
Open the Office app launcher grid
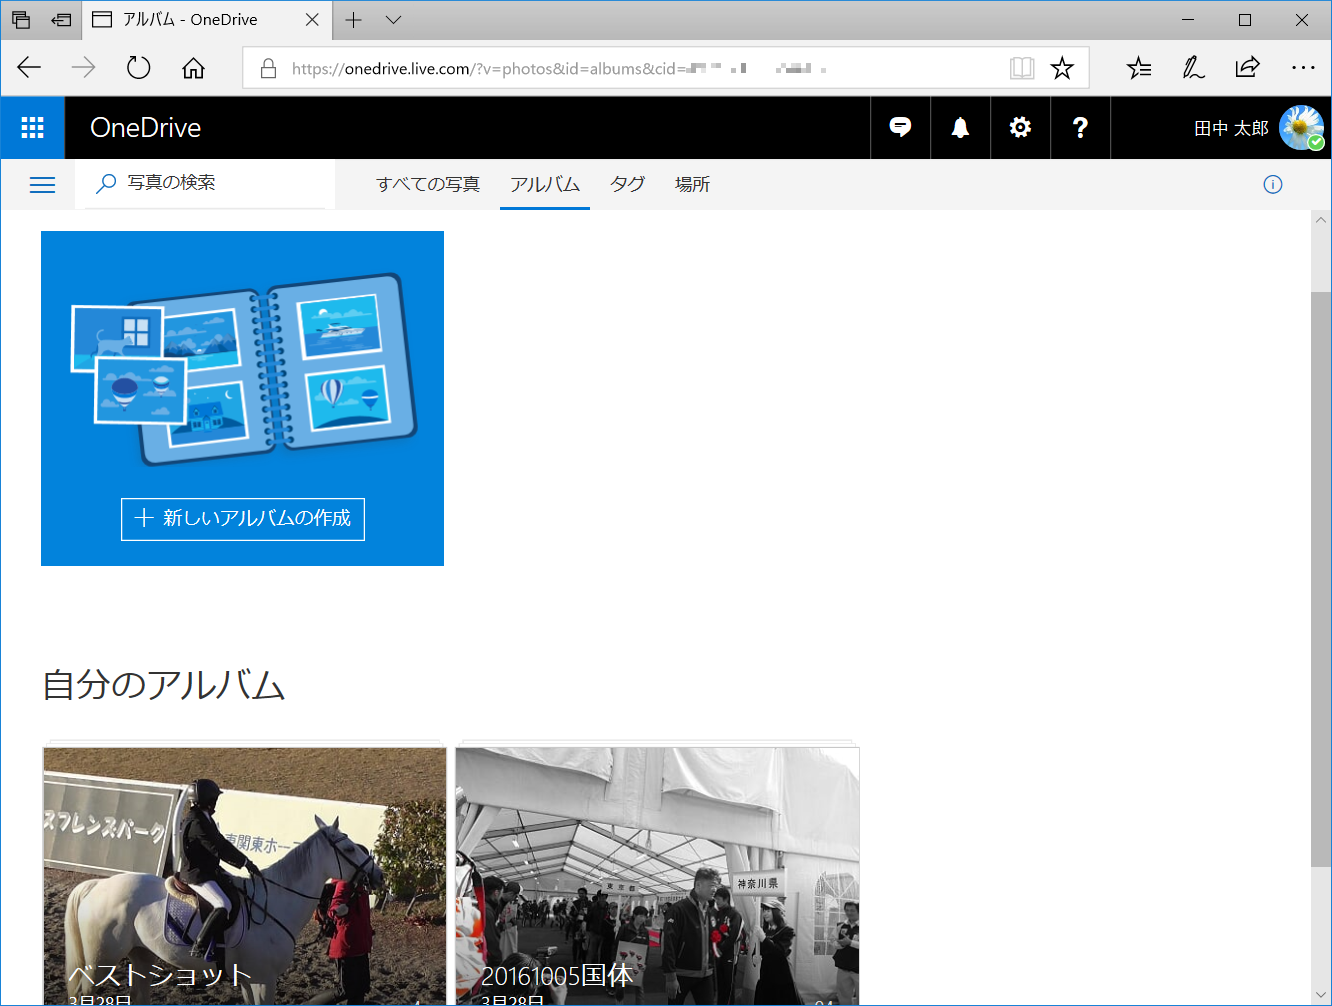[x=32, y=127]
